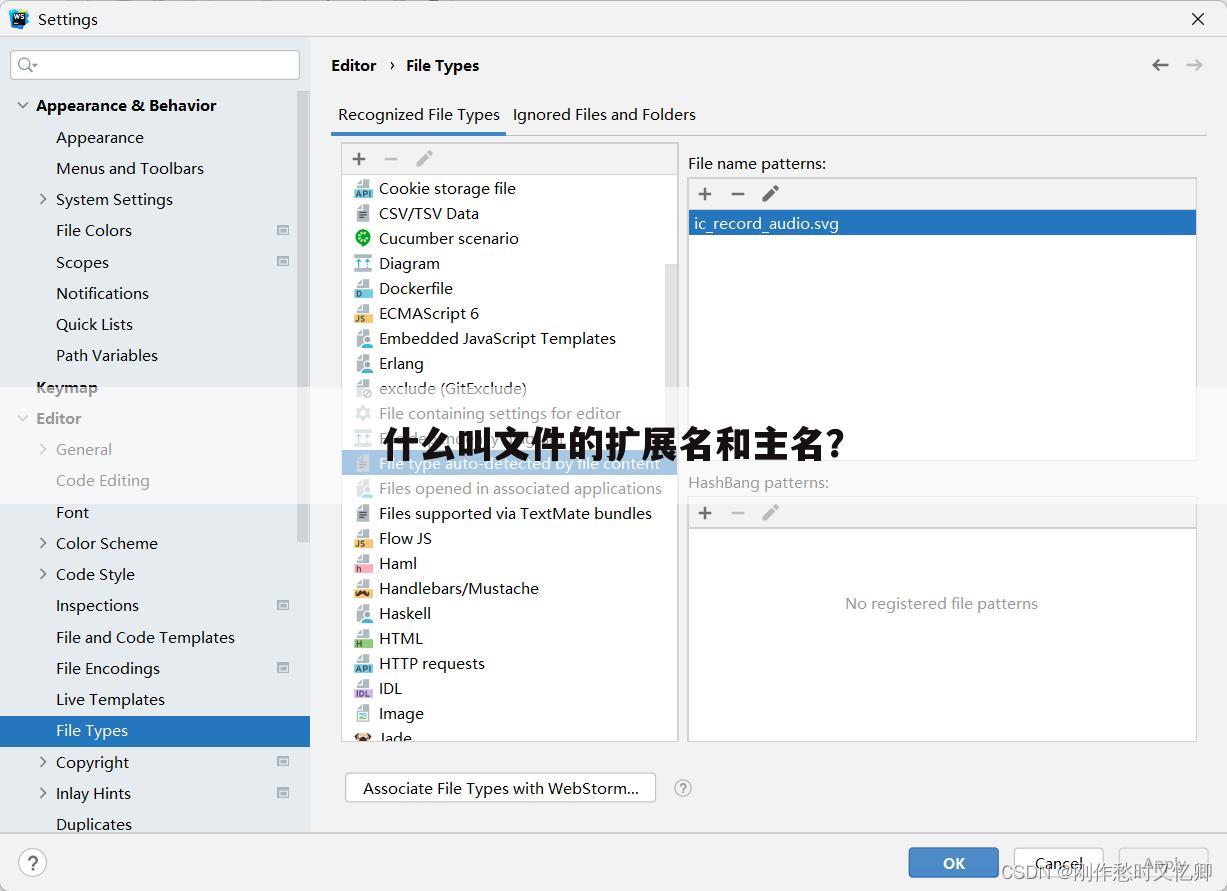
Task: Open Live Templates settings
Action: click(110, 699)
